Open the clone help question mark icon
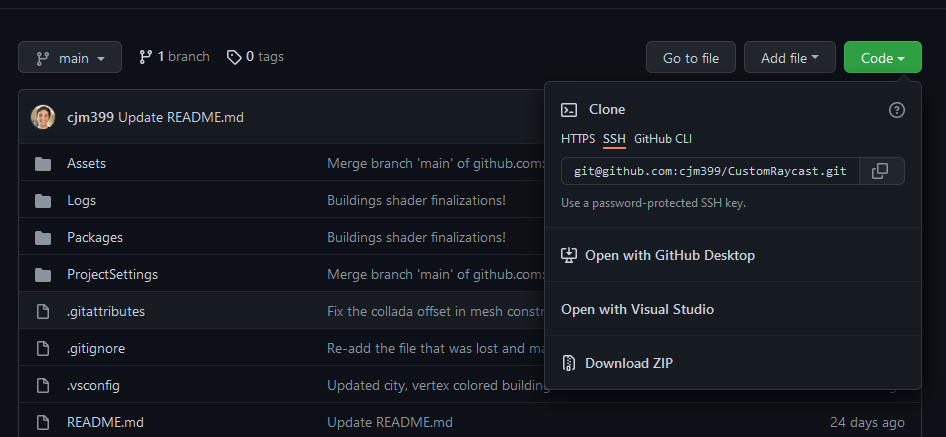 pyautogui.click(x=897, y=110)
